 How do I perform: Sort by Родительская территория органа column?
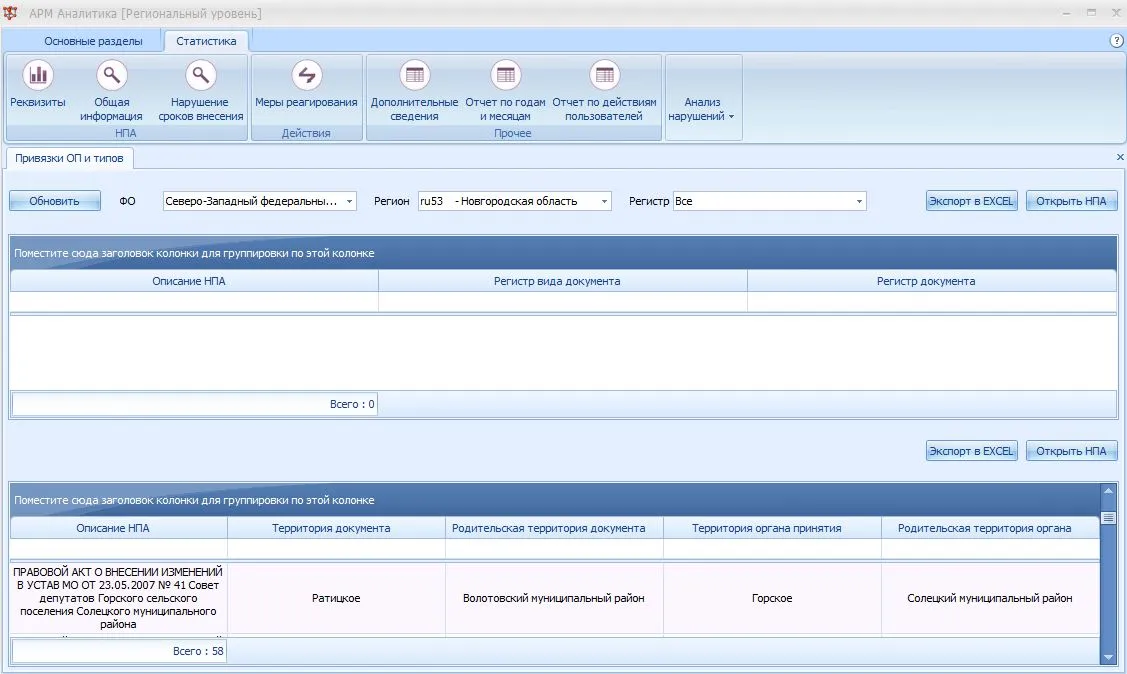(x=990, y=528)
